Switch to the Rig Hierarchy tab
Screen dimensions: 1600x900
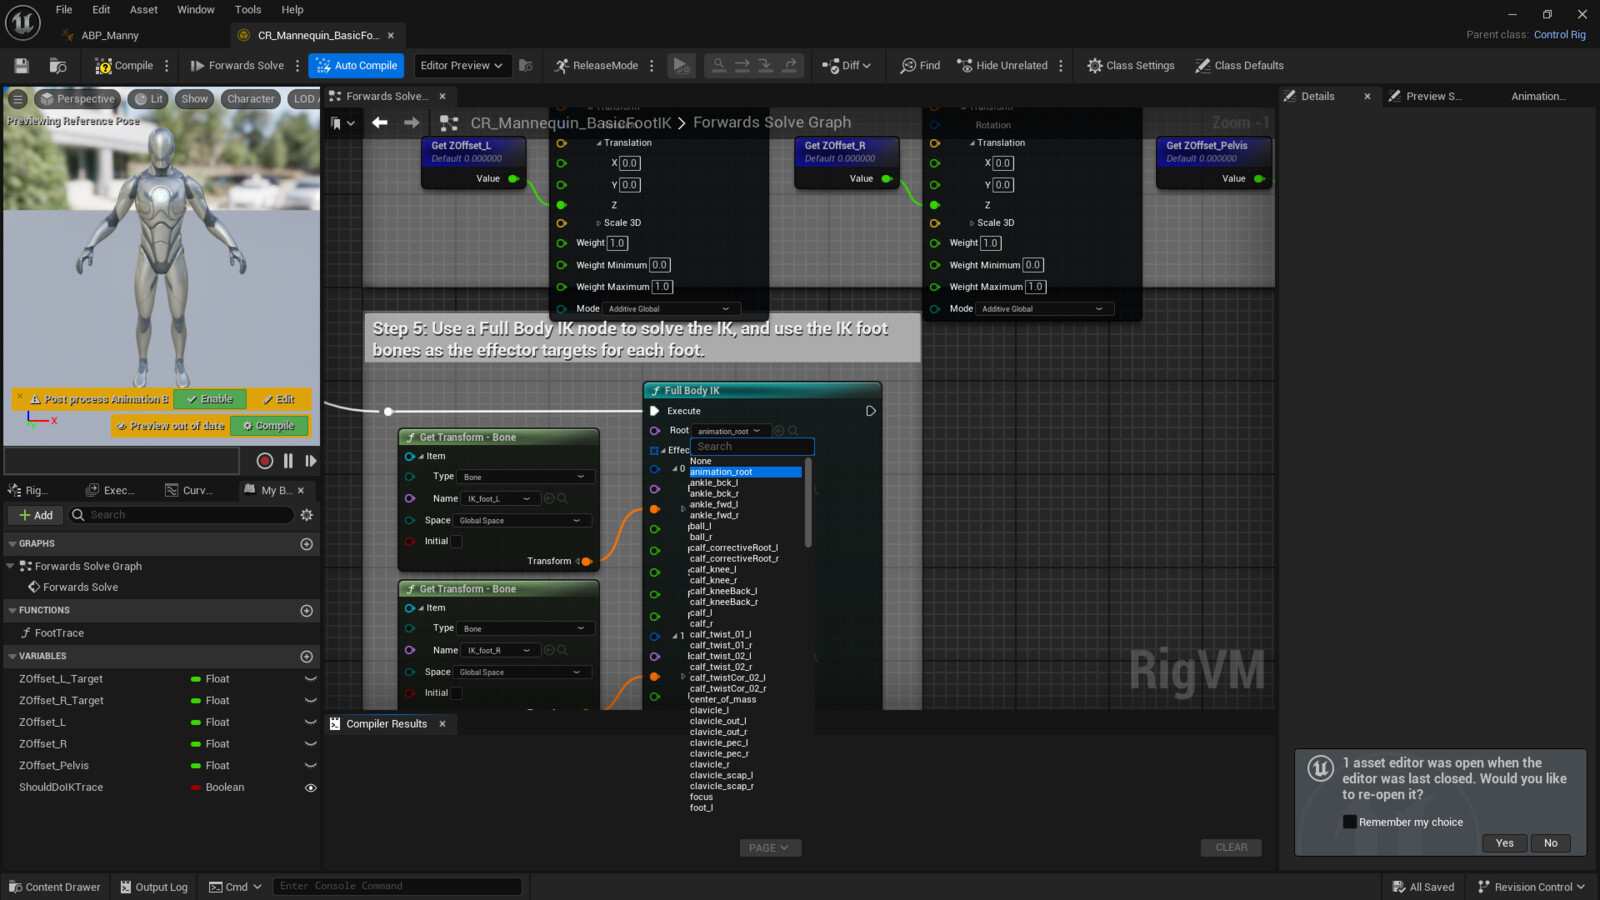tap(28, 490)
